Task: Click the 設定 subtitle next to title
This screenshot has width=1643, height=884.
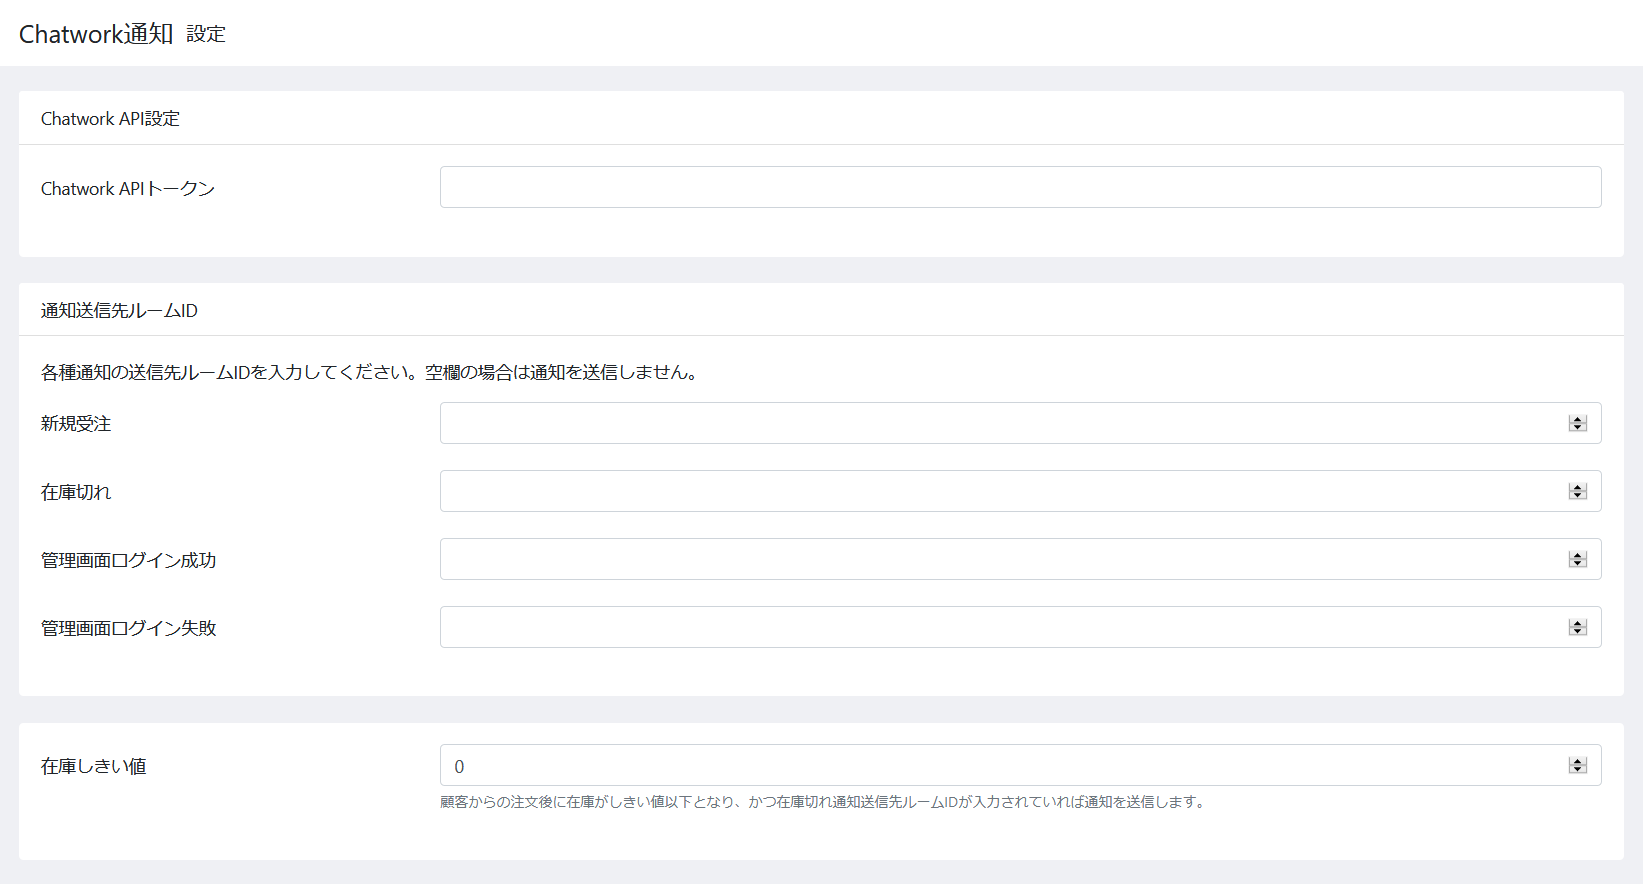Action: (x=206, y=34)
